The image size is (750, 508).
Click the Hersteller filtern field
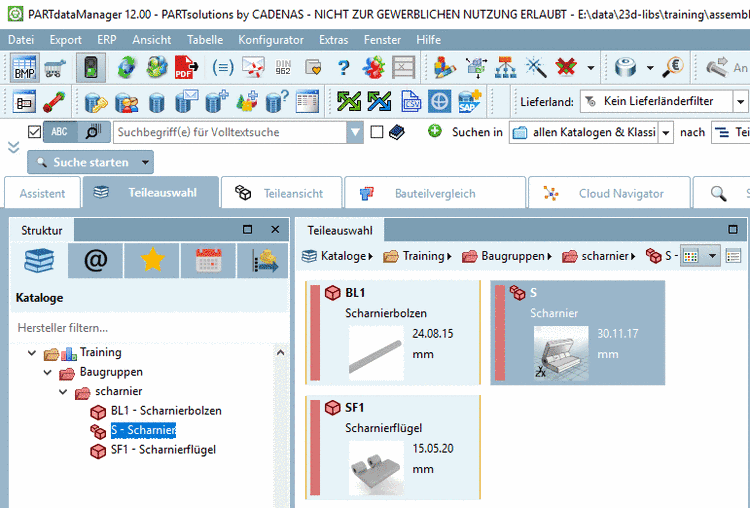(x=149, y=328)
